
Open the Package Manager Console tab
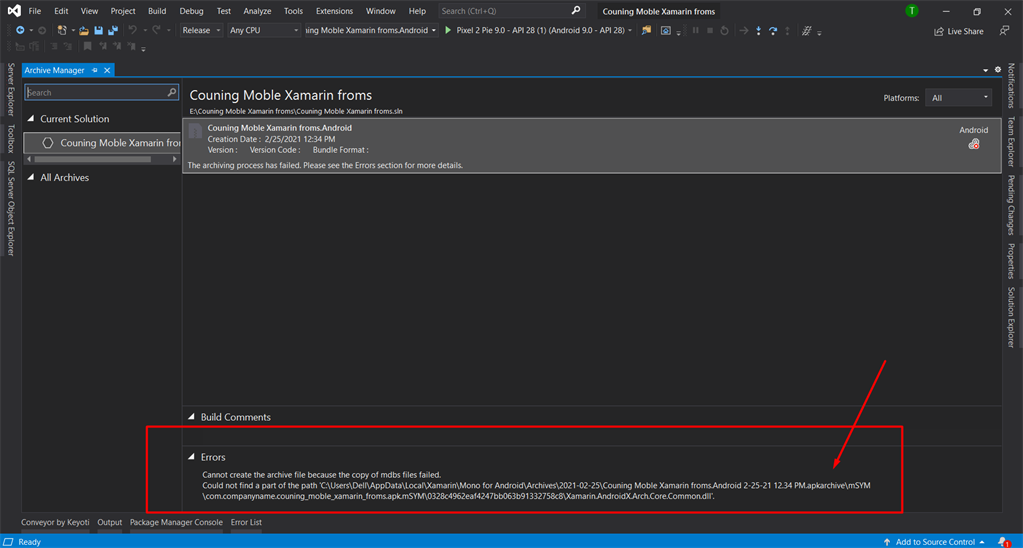[176, 522]
